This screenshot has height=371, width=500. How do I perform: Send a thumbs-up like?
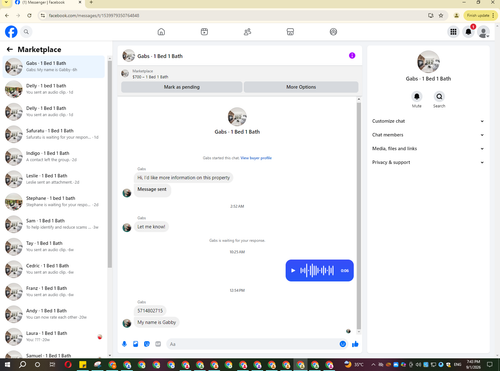coord(355,344)
